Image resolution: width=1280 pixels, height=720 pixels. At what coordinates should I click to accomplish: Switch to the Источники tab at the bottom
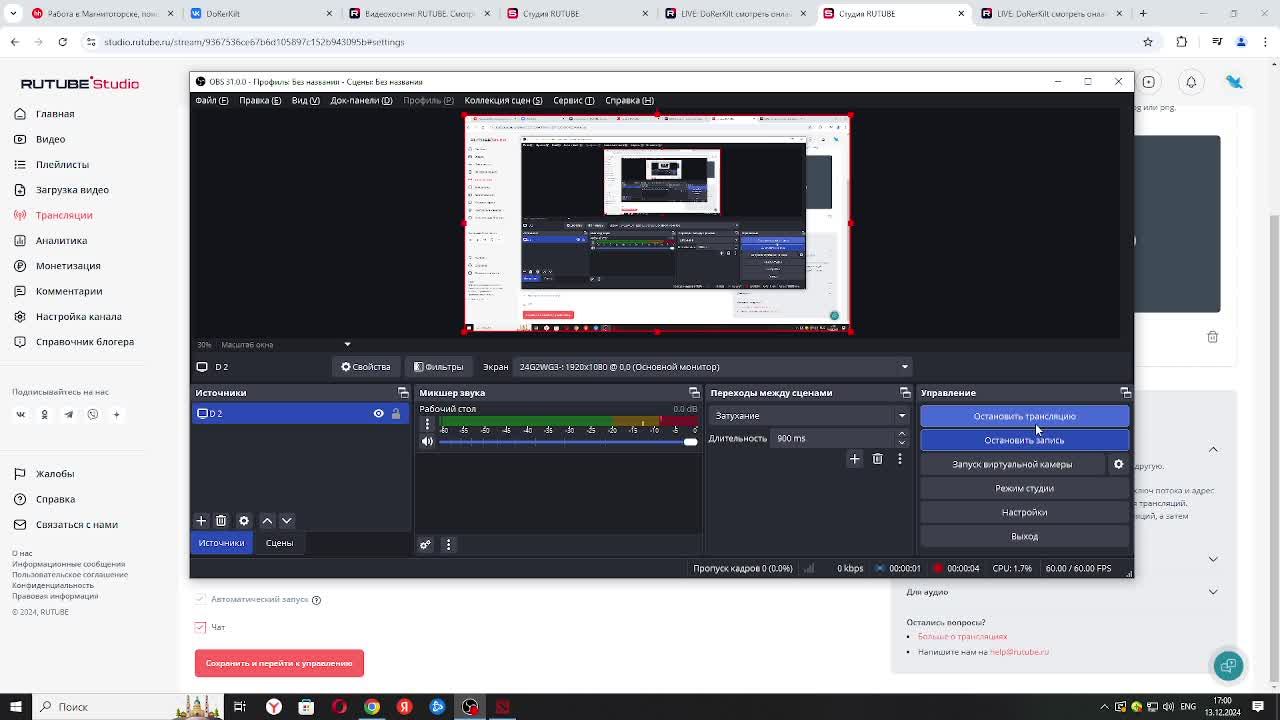tap(221, 543)
